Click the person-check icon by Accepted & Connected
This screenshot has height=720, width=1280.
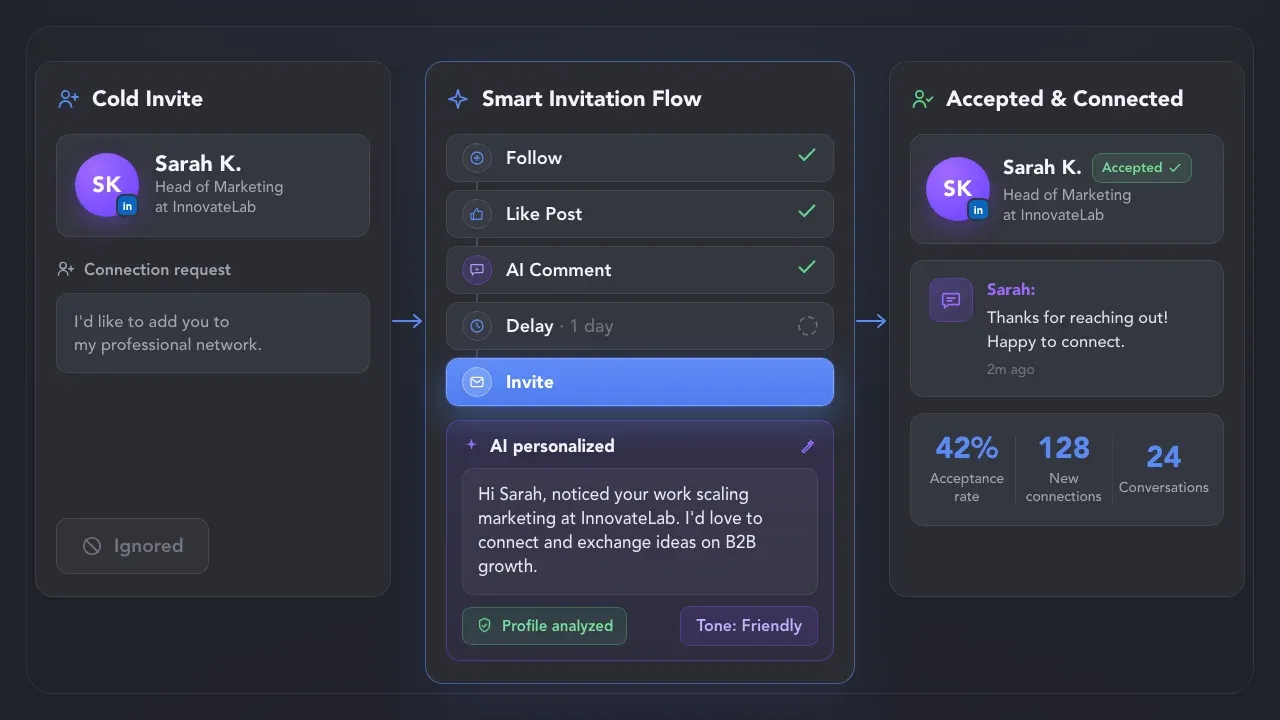923,99
